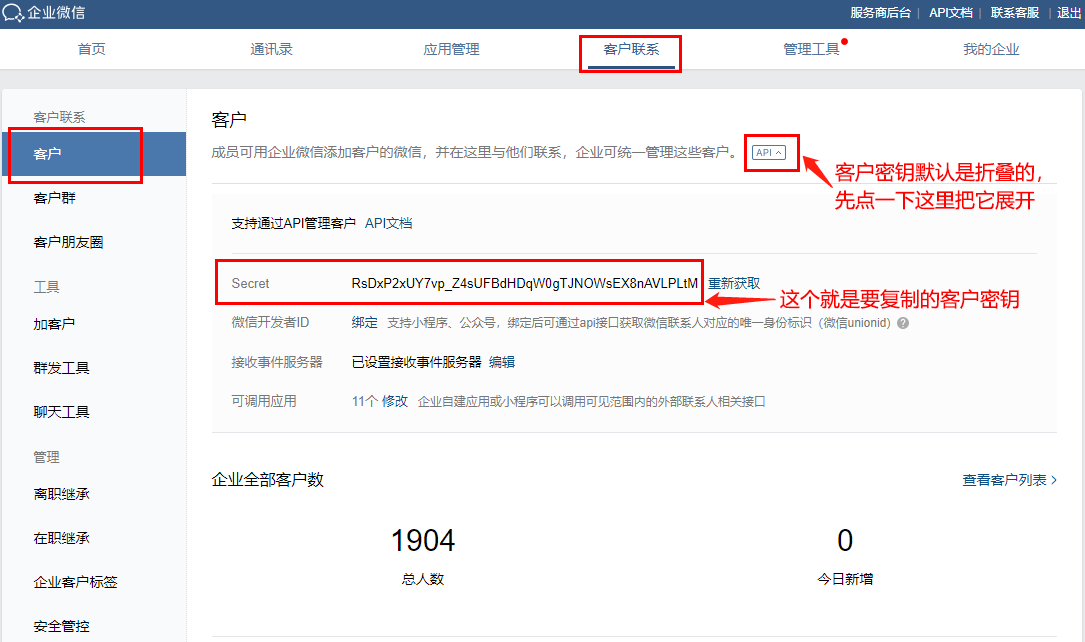
Task: Click 编辑 for 接收事件服务器
Action: 502,363
